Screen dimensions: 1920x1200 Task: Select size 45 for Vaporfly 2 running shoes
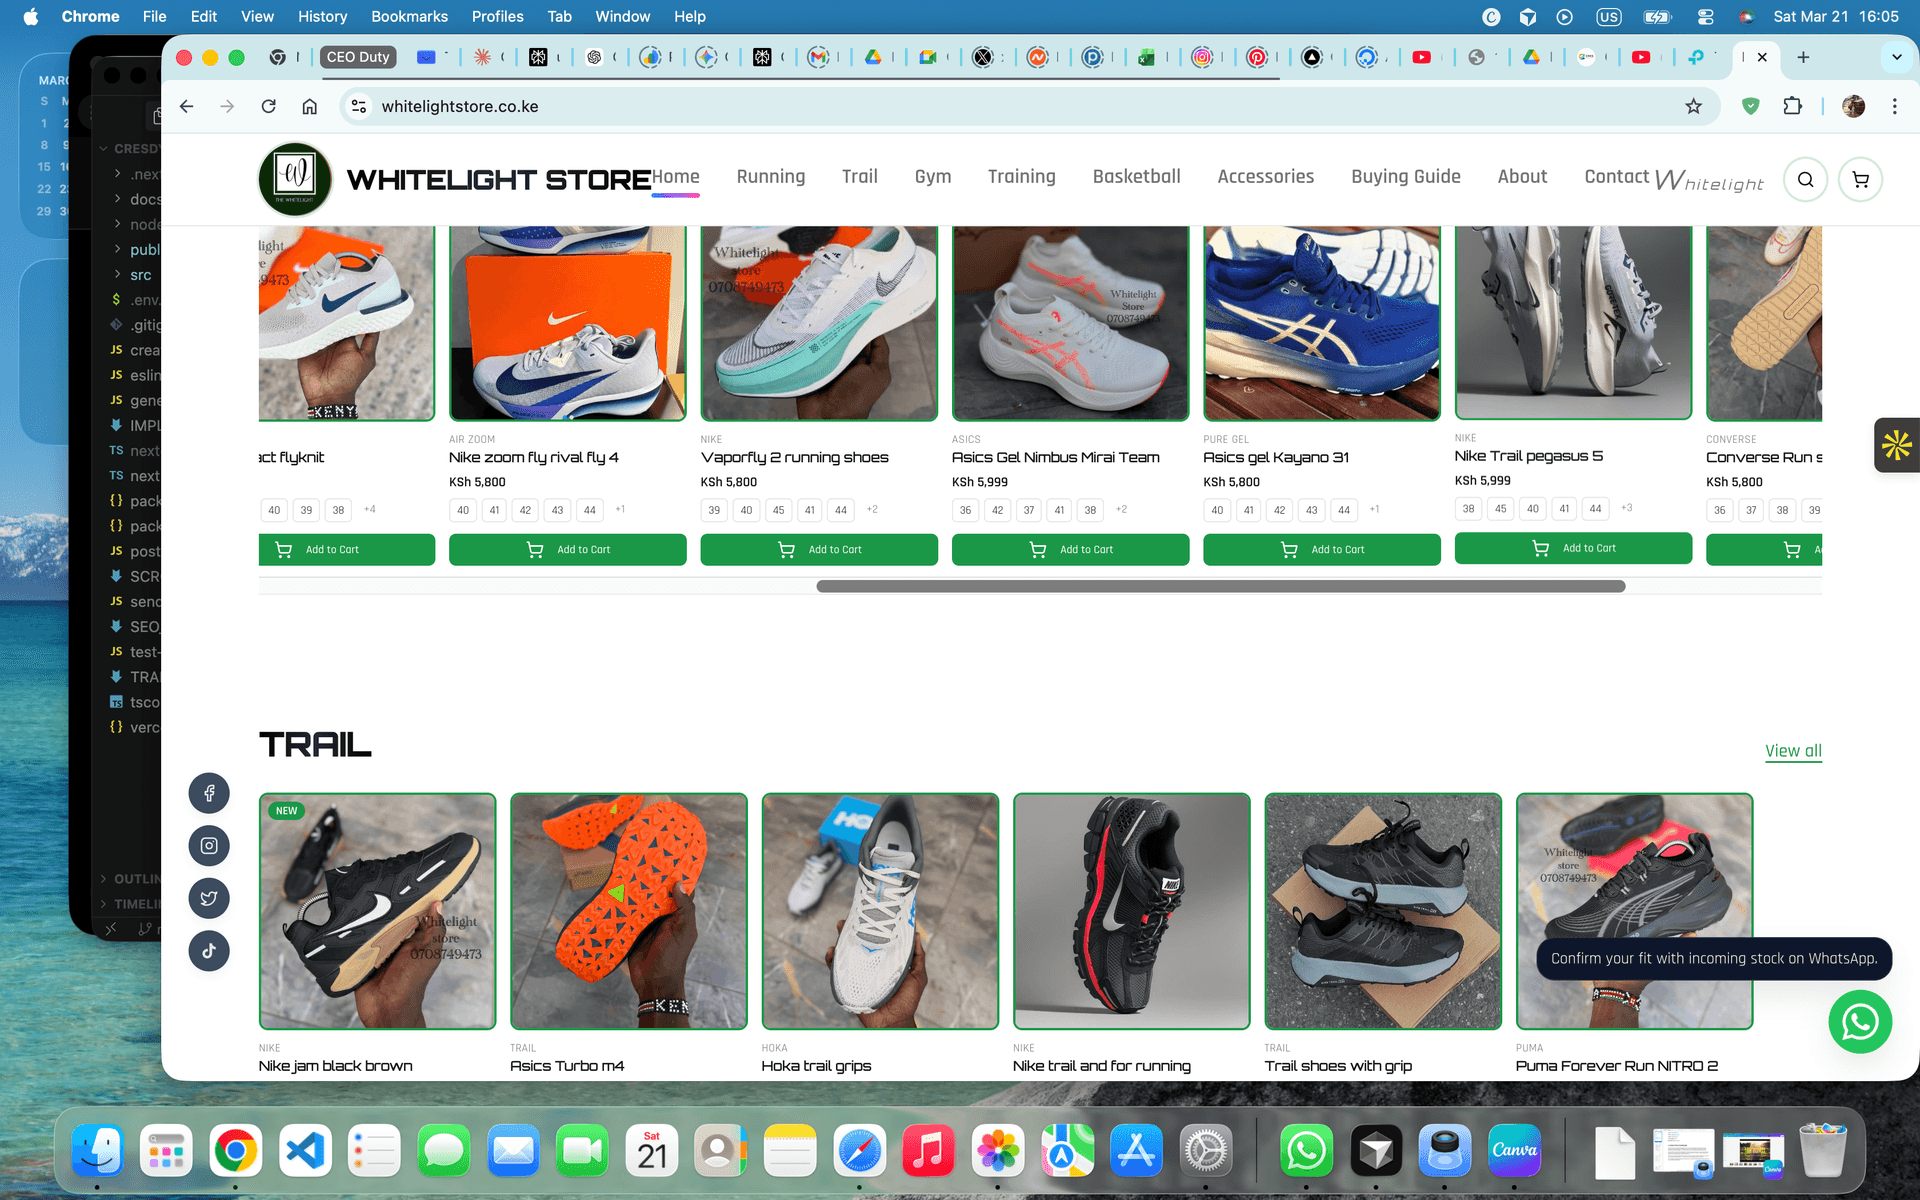coord(778,510)
